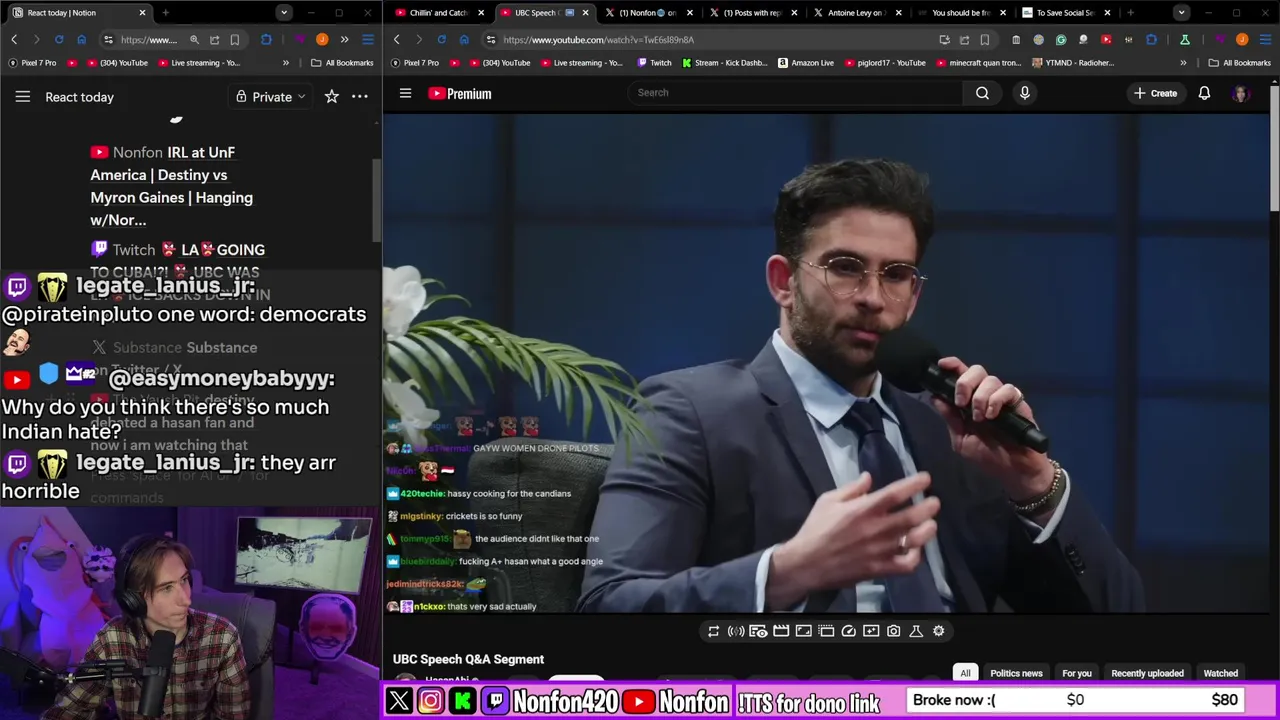
Task: Click the install/cast icon in YouTube address bar
Action: pos(944,39)
